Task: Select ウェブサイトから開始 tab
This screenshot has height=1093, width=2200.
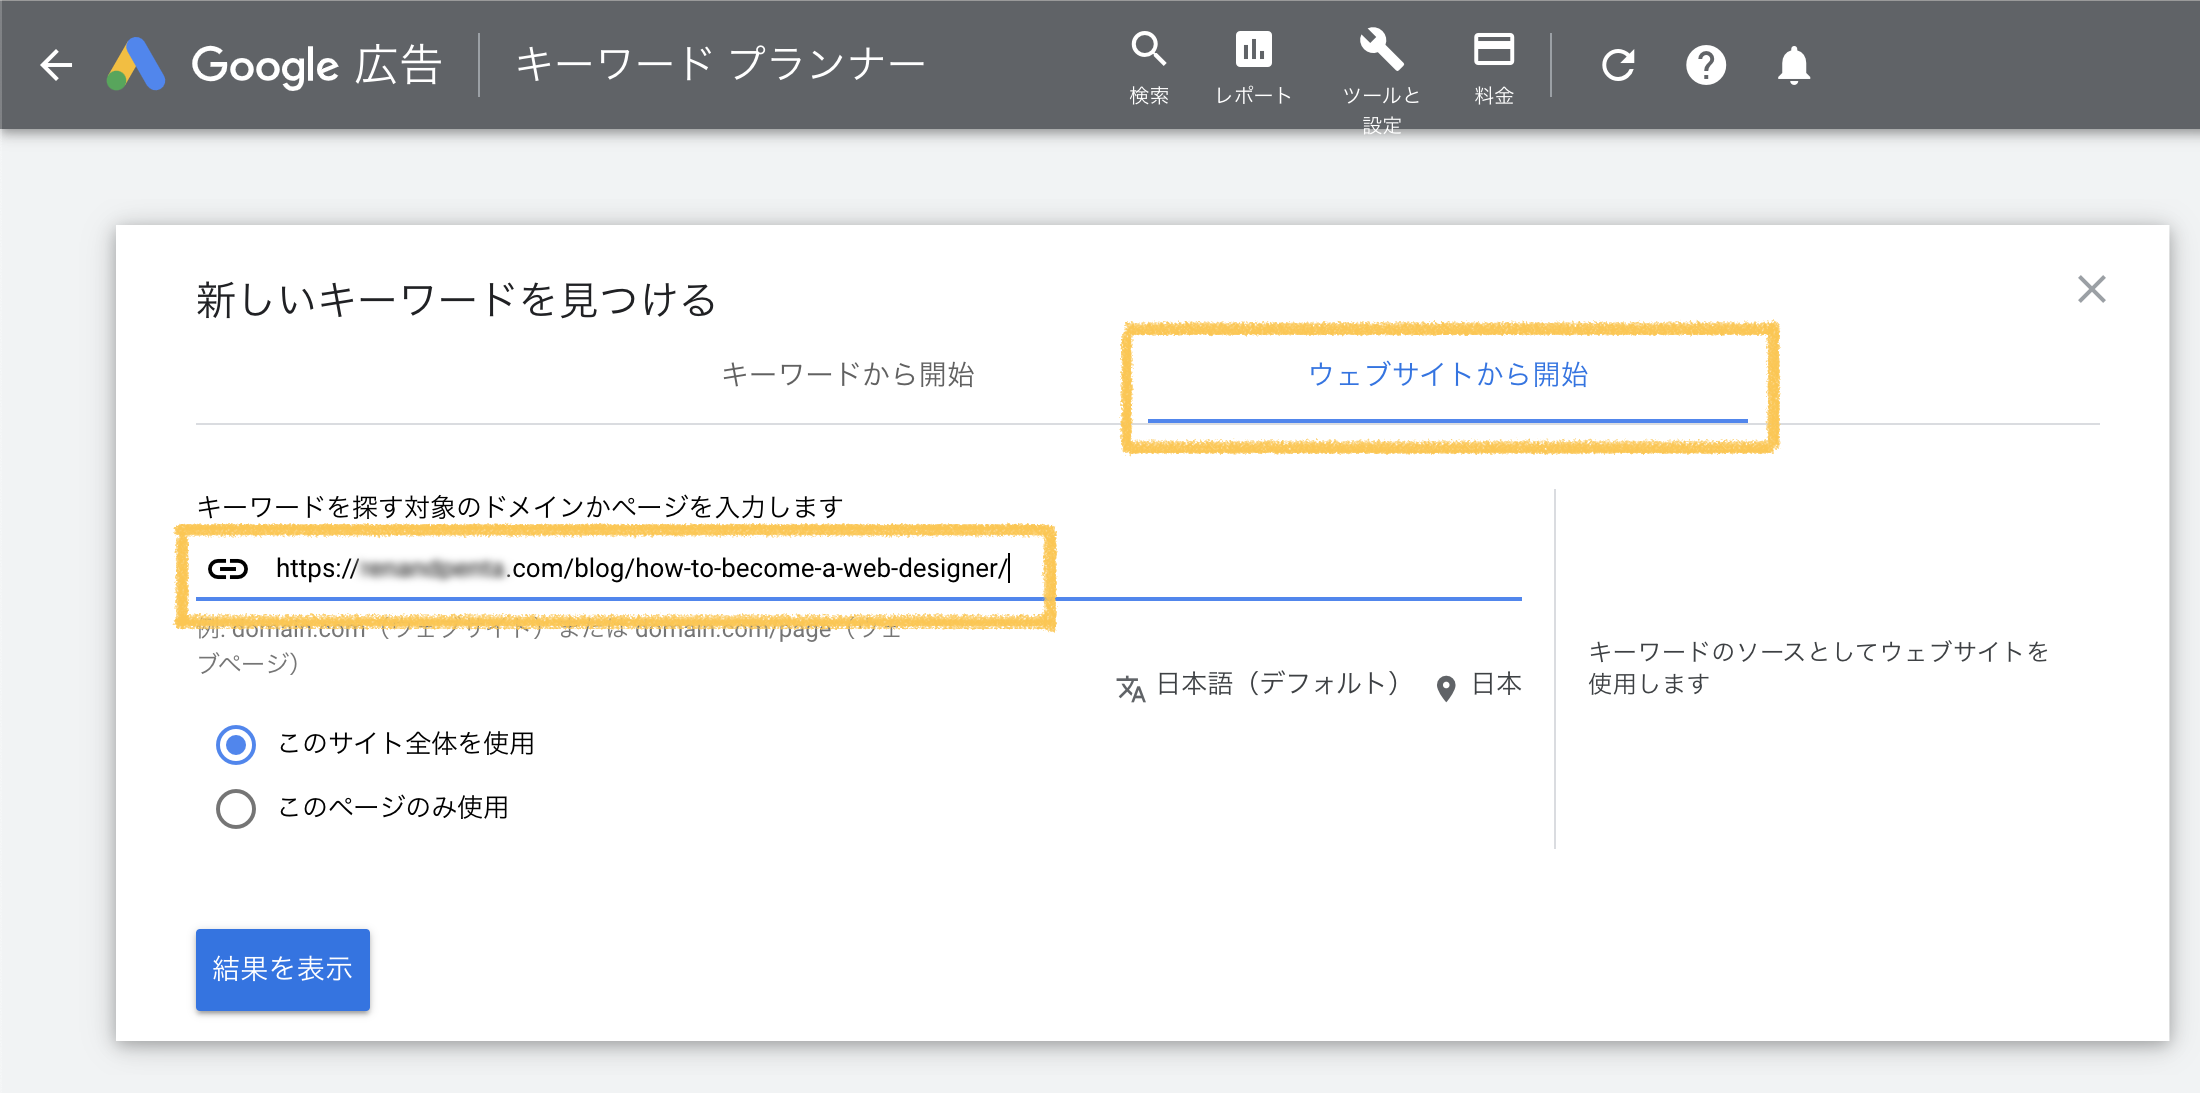Action: tap(1448, 375)
